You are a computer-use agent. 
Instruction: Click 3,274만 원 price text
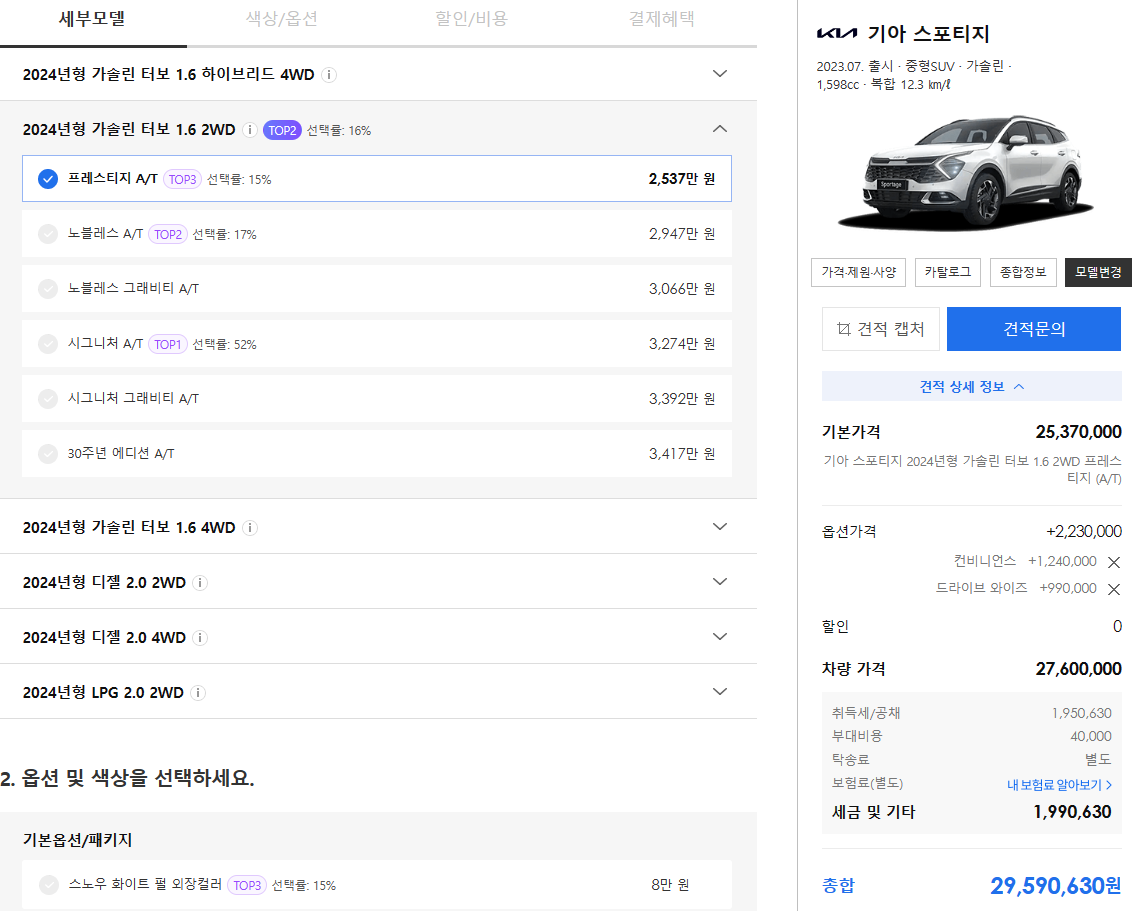(682, 344)
